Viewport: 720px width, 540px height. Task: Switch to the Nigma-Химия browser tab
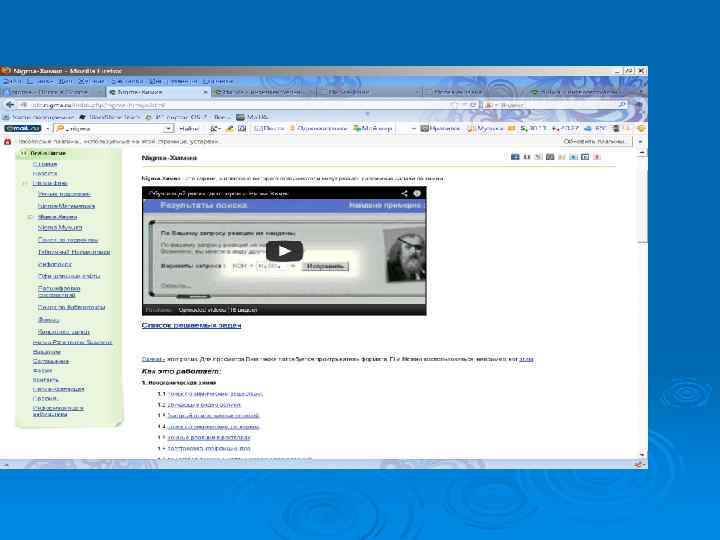(x=158, y=92)
